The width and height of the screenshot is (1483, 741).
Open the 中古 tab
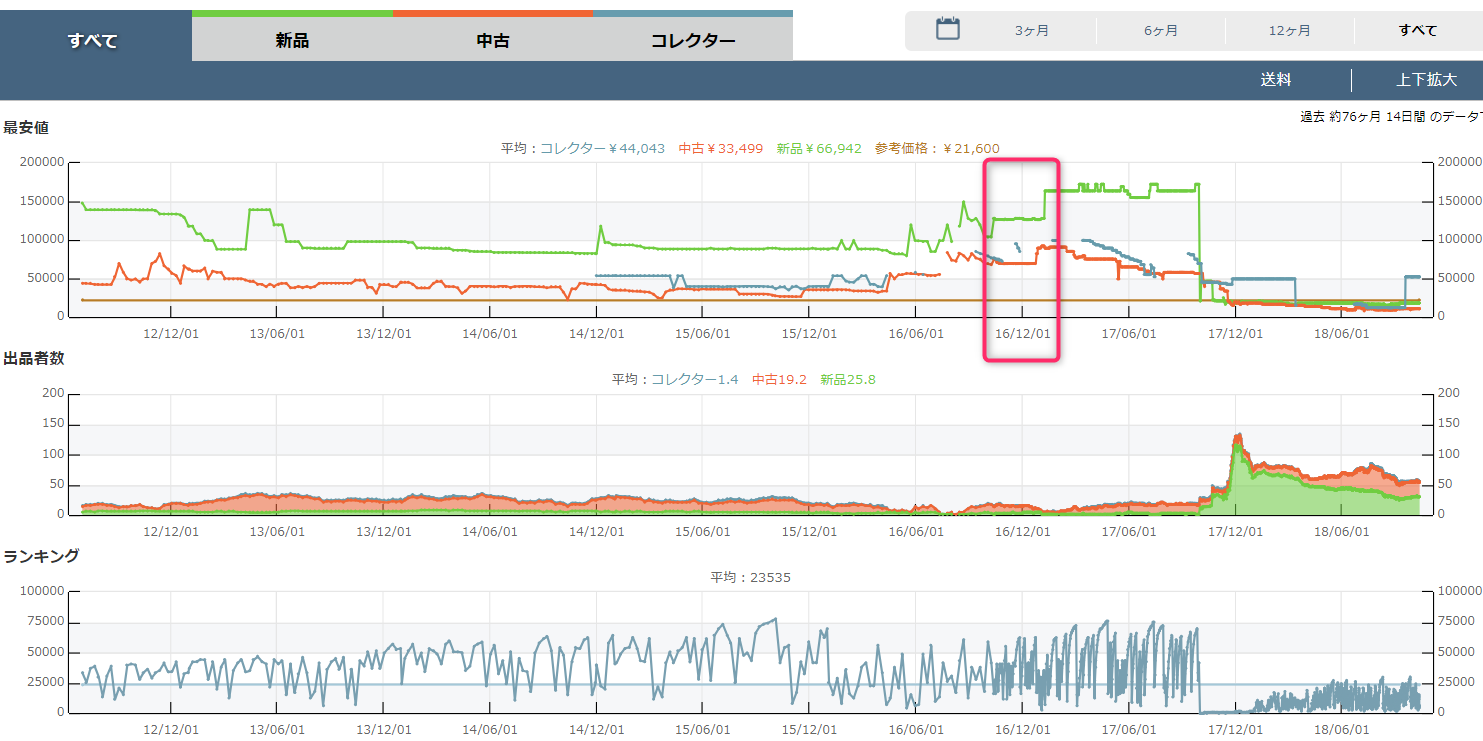click(x=493, y=41)
